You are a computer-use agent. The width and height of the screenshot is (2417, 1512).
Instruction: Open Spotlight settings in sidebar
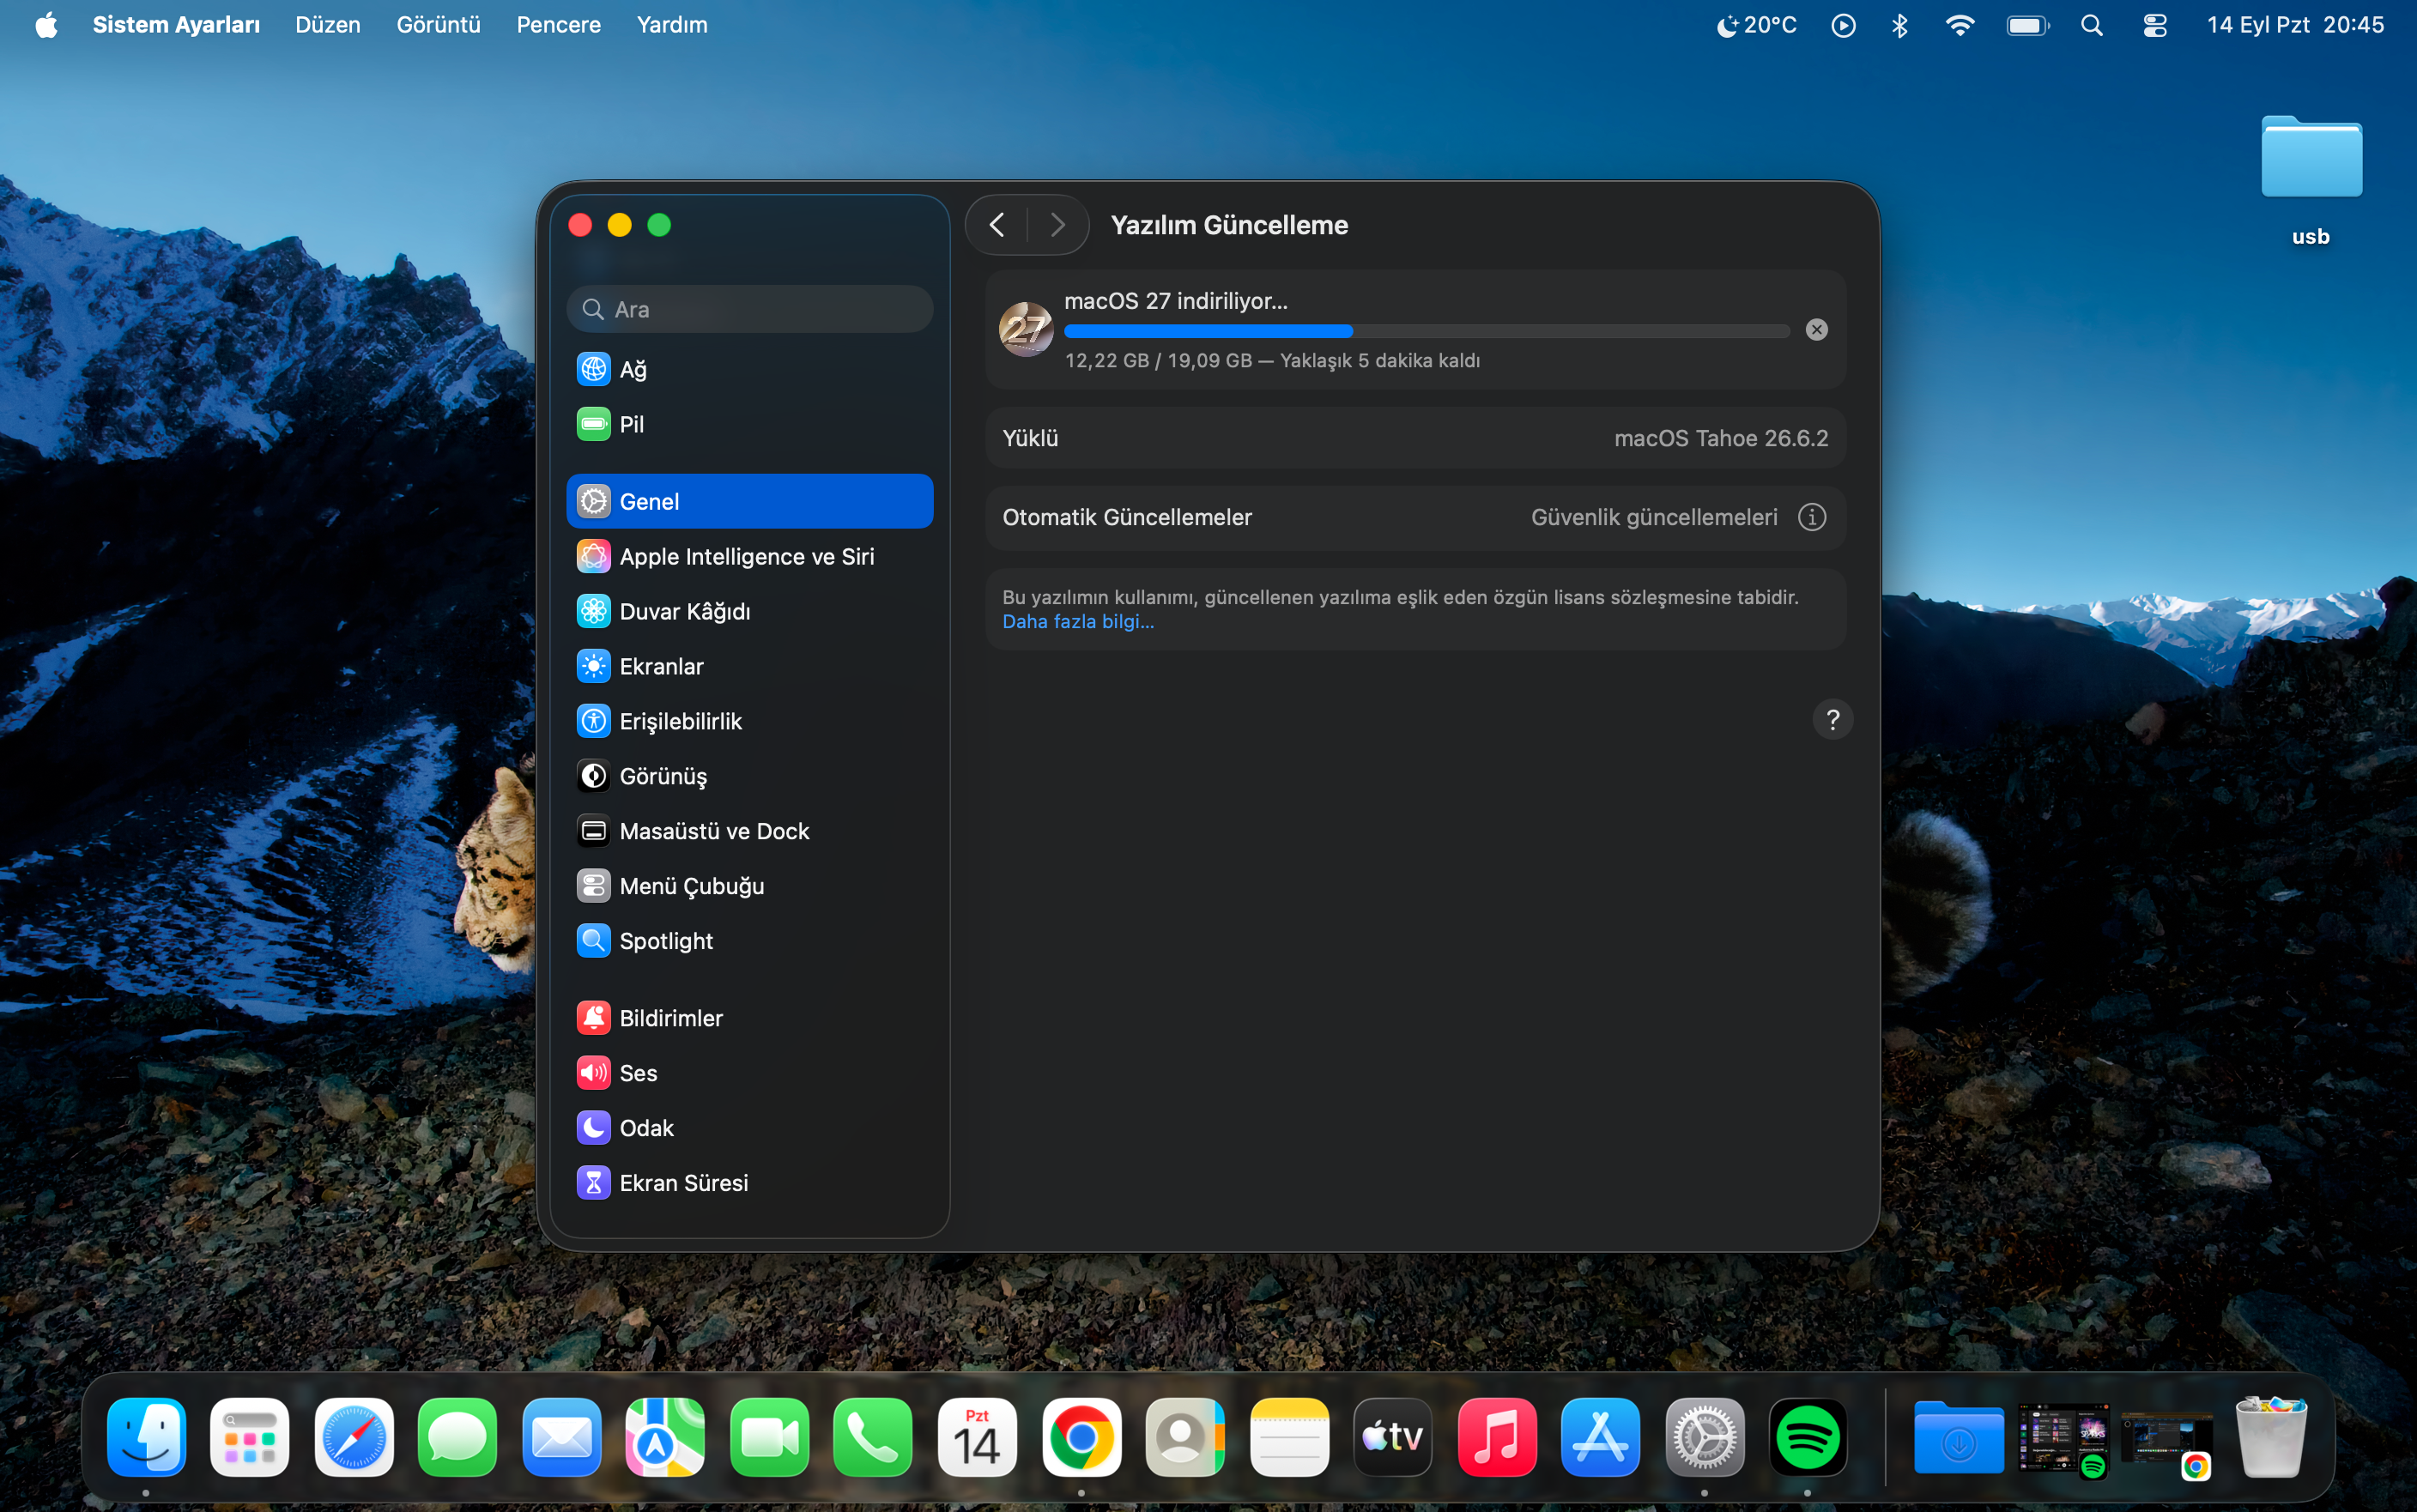point(749,941)
